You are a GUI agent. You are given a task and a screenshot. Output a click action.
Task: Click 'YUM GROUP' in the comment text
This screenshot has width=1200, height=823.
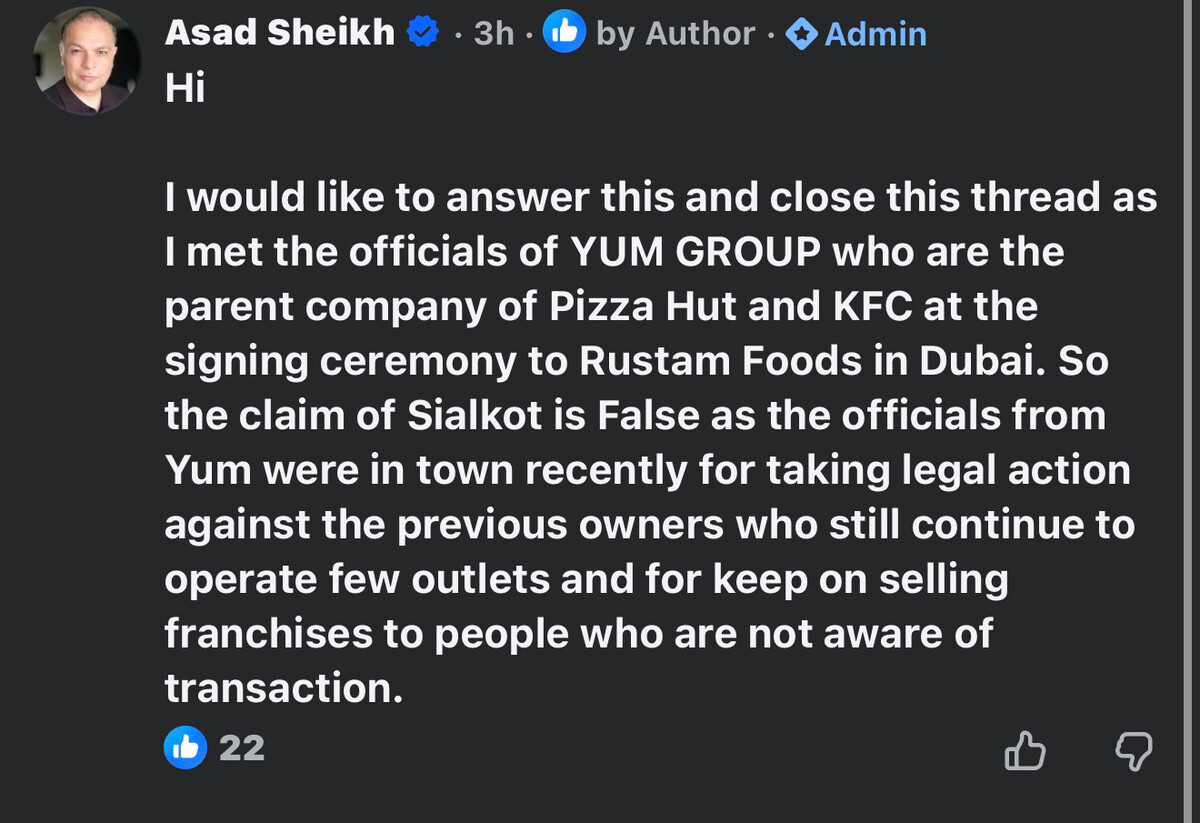point(697,253)
